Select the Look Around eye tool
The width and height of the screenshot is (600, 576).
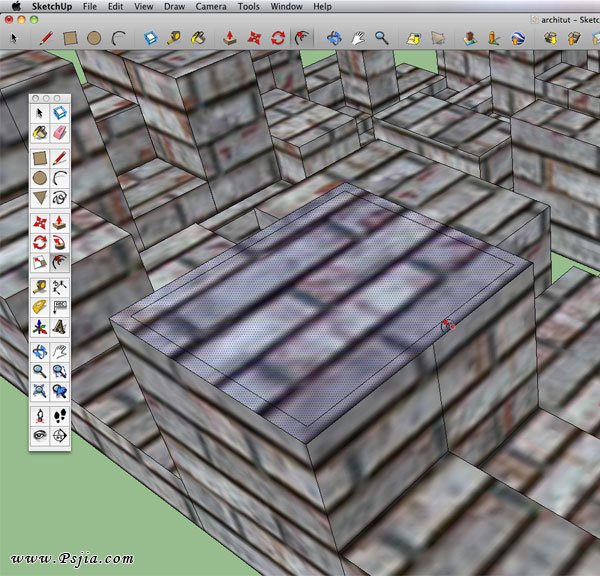pos(39,435)
